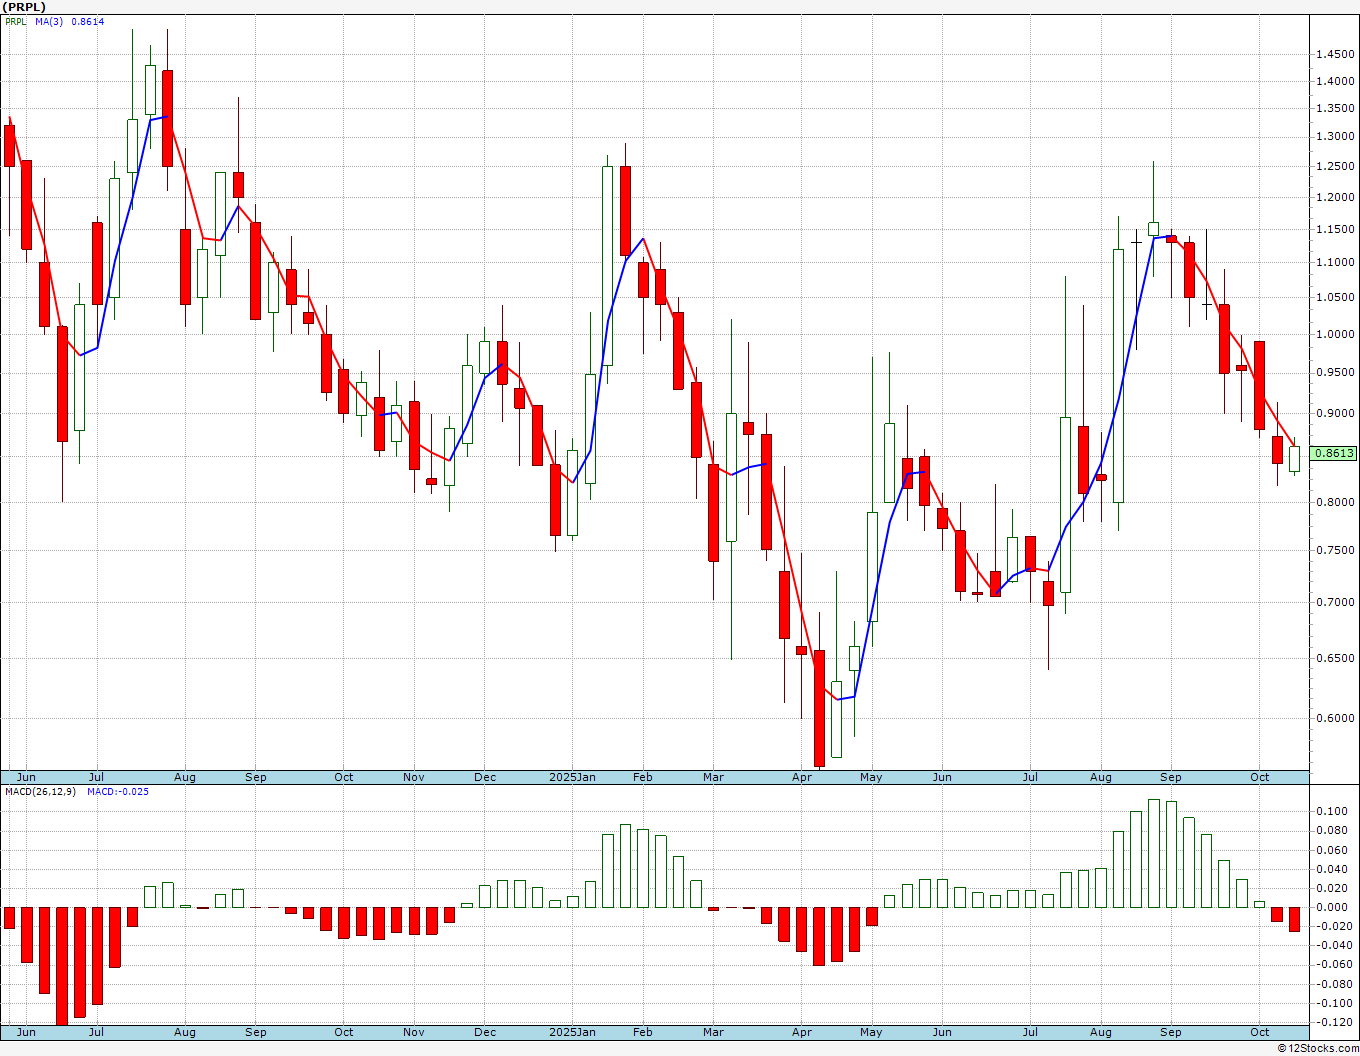
Task: Click Nov on the price chart date axis
Action: coord(414,777)
